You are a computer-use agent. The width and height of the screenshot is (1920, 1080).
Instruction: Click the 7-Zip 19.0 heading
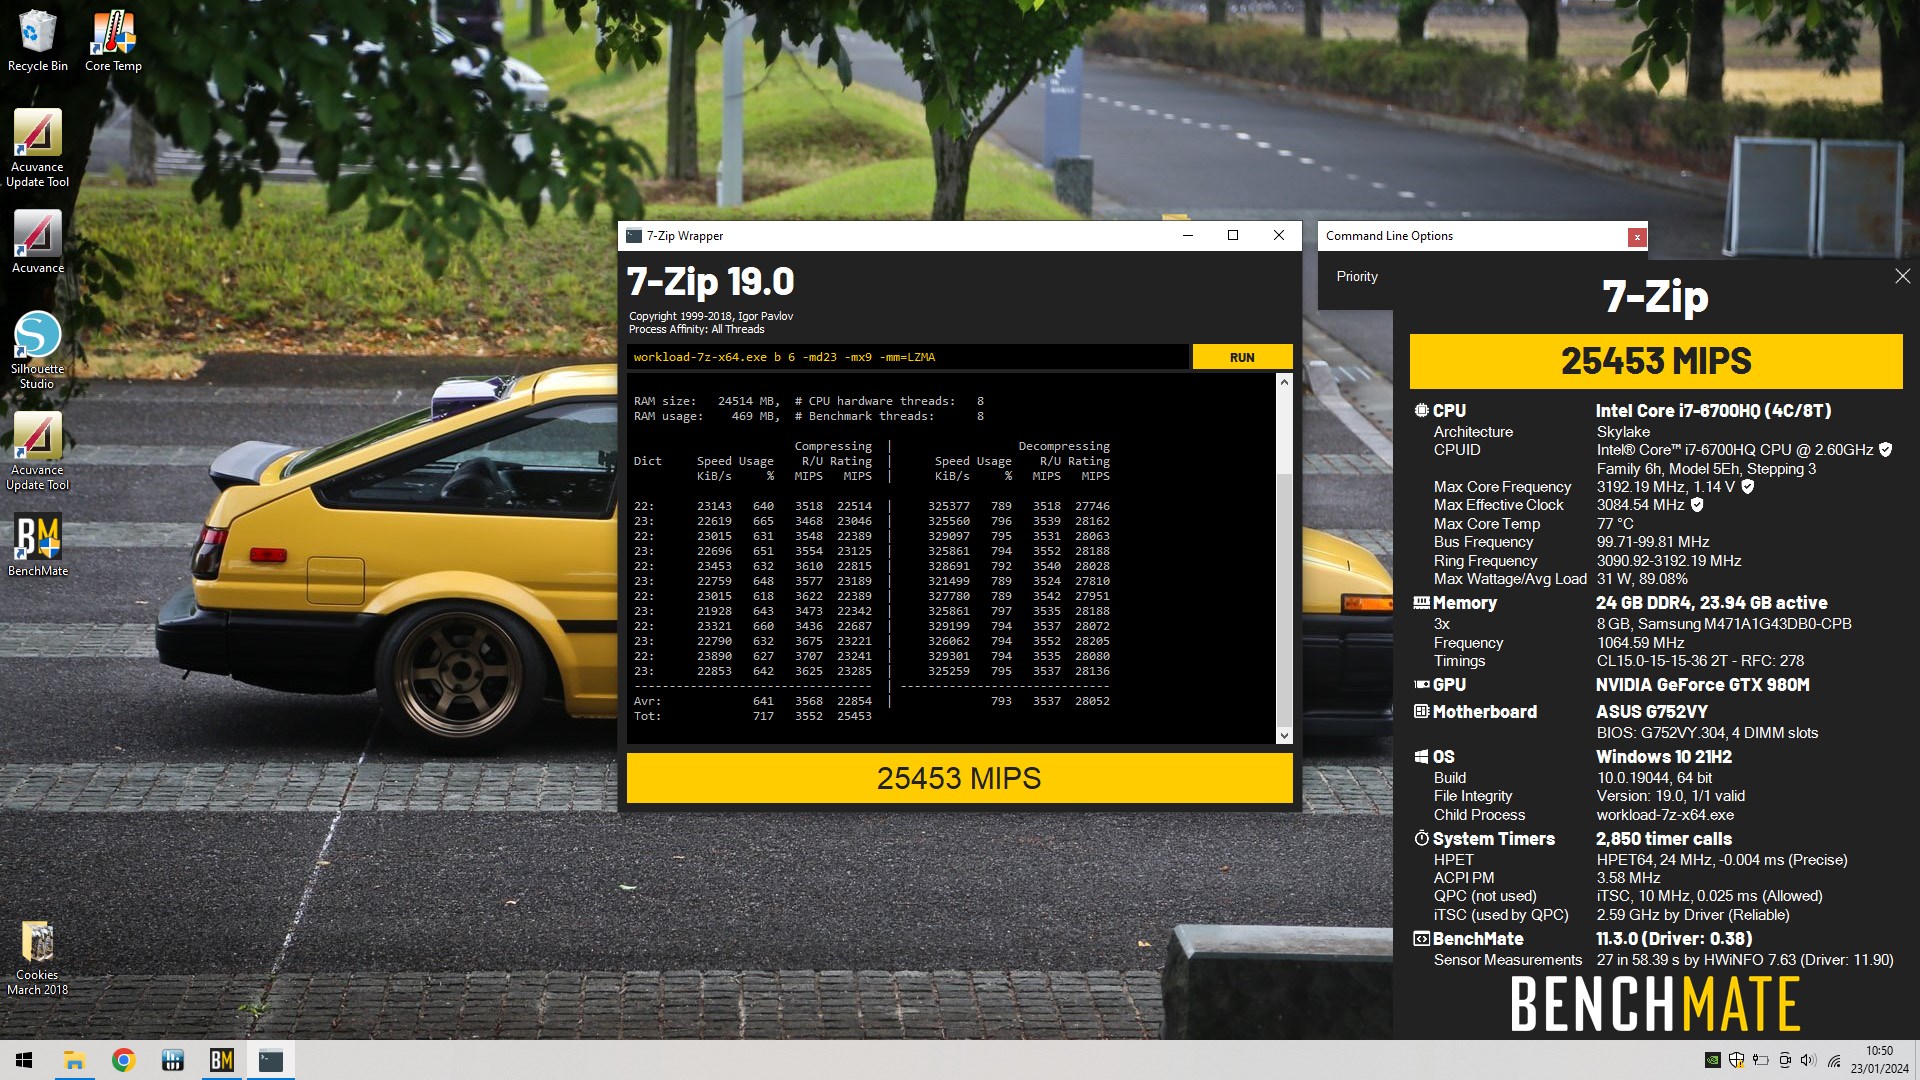tap(710, 282)
